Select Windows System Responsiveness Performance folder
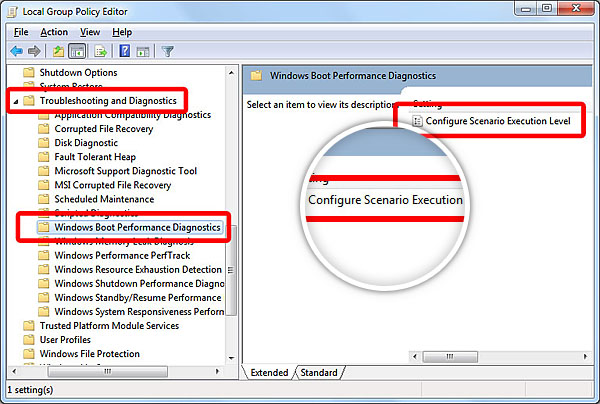The width and height of the screenshot is (600, 404). [x=139, y=312]
